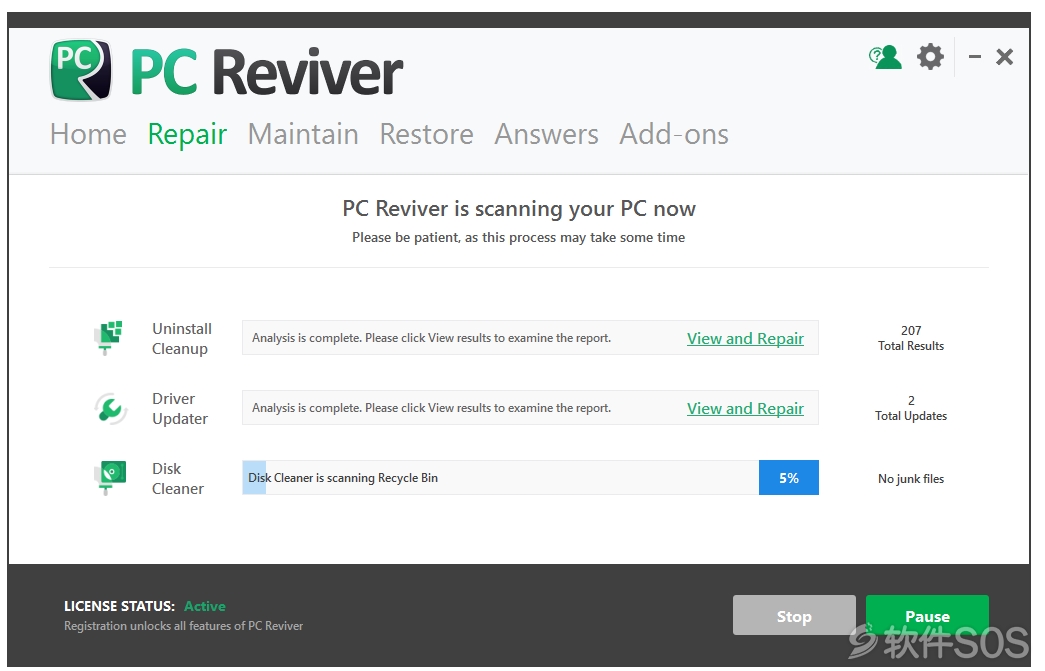Go to the Home tab
This screenshot has height=671, width=1045.
coord(88,135)
